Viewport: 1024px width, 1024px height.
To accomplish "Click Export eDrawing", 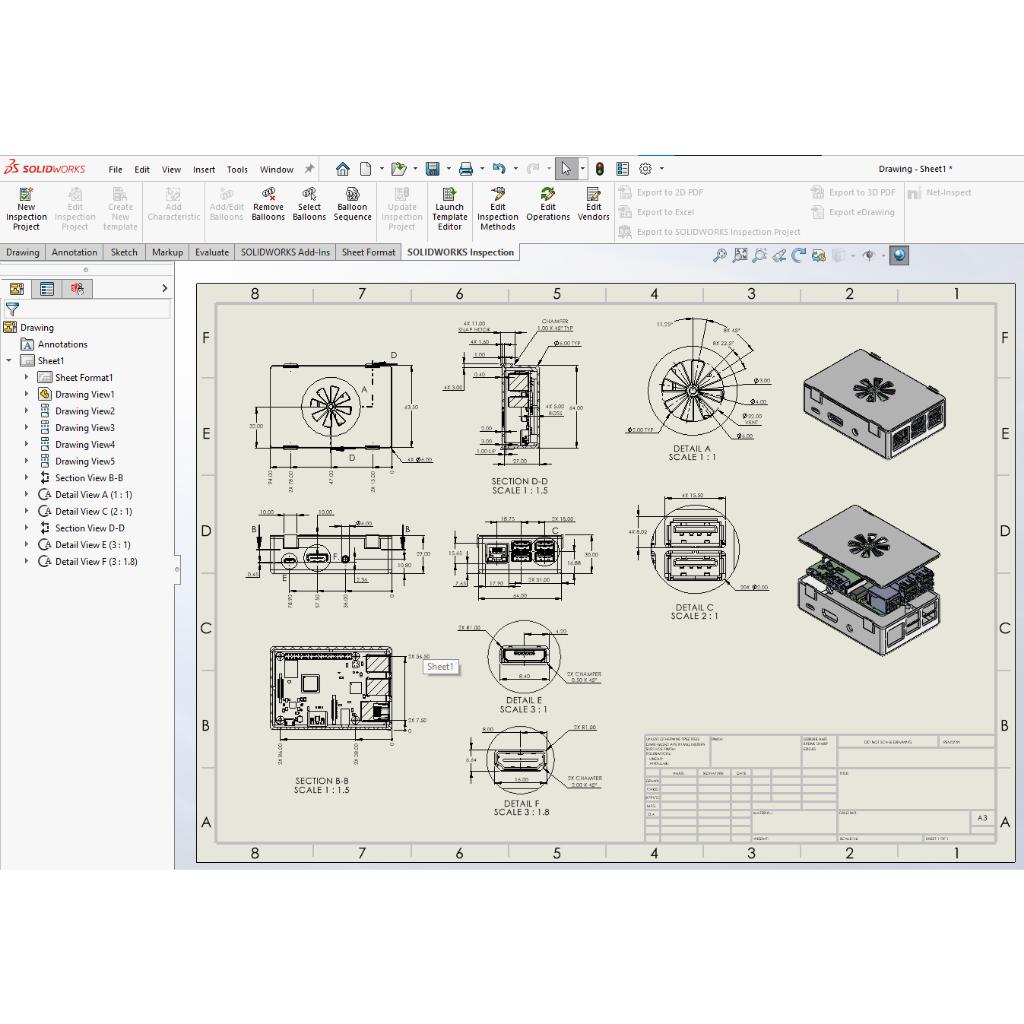I will 853,212.
